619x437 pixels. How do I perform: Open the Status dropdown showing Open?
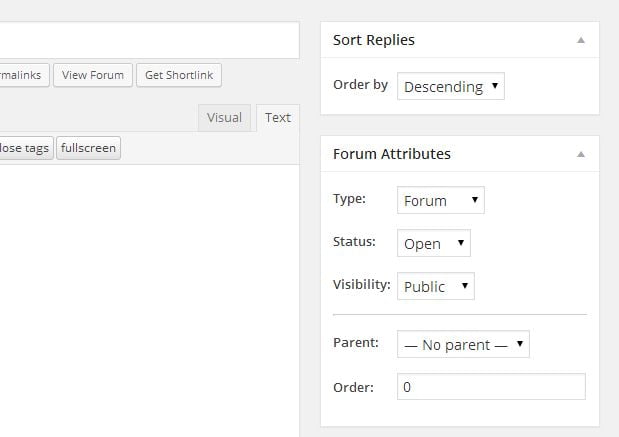pos(434,243)
